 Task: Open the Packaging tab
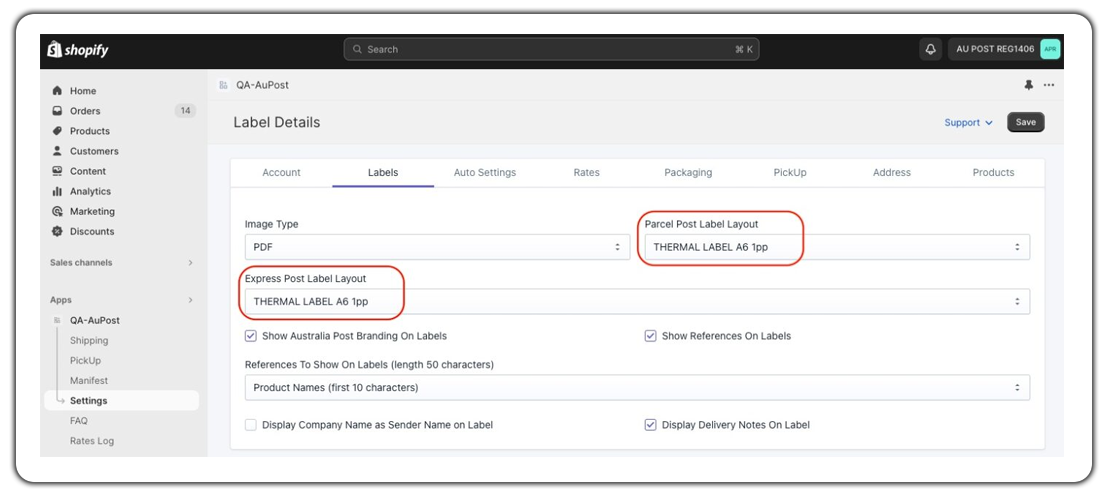coord(688,172)
